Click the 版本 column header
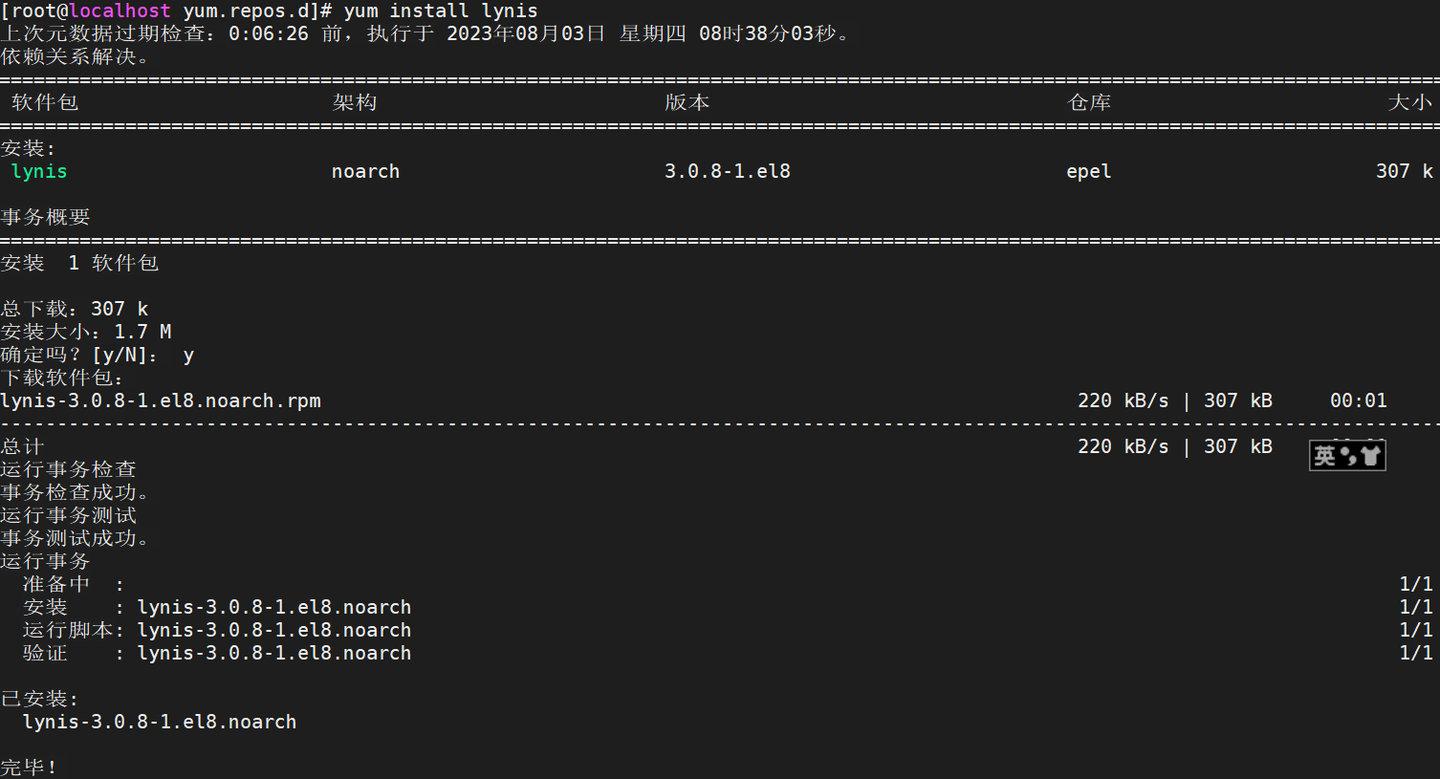The height and width of the screenshot is (779, 1440). click(x=687, y=102)
